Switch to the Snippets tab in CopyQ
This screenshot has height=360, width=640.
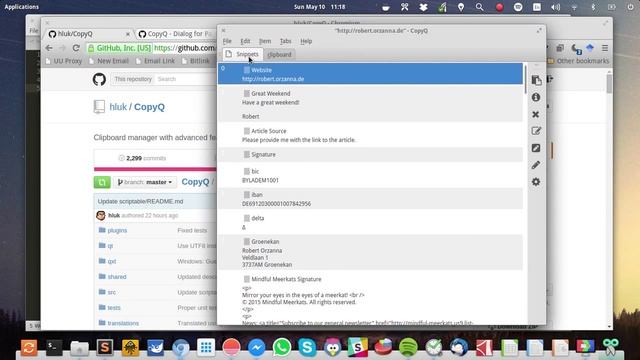pyautogui.click(x=243, y=54)
